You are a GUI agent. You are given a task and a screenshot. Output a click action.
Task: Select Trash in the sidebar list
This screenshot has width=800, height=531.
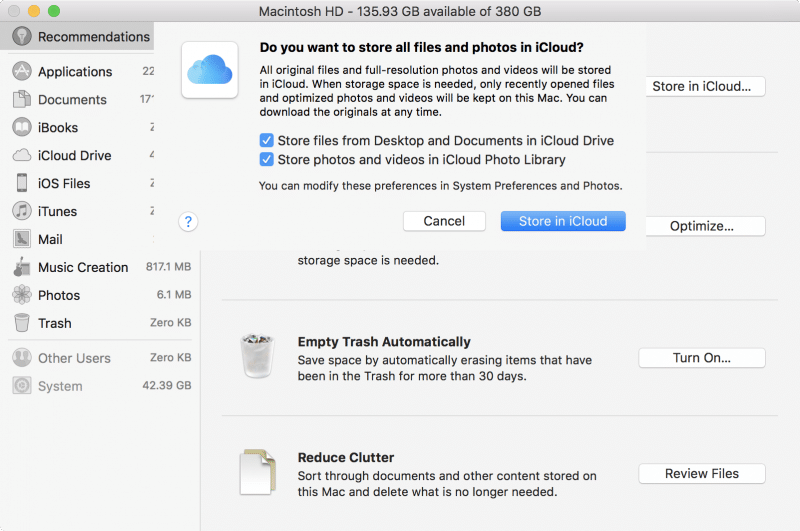101,323
